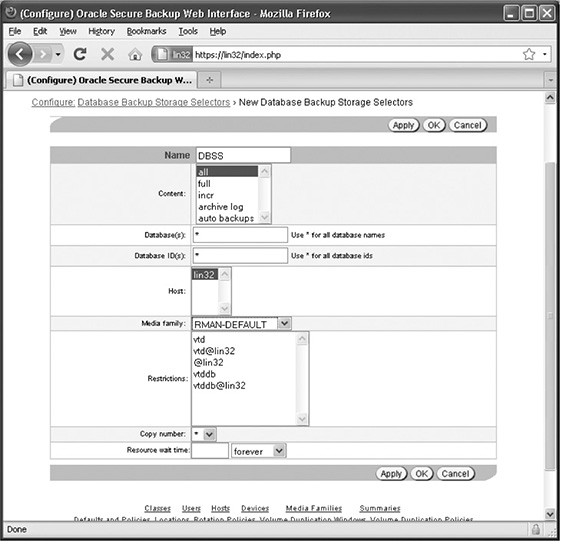
Task: Follow the Configure breadcrumb link
Action: click(x=53, y=103)
